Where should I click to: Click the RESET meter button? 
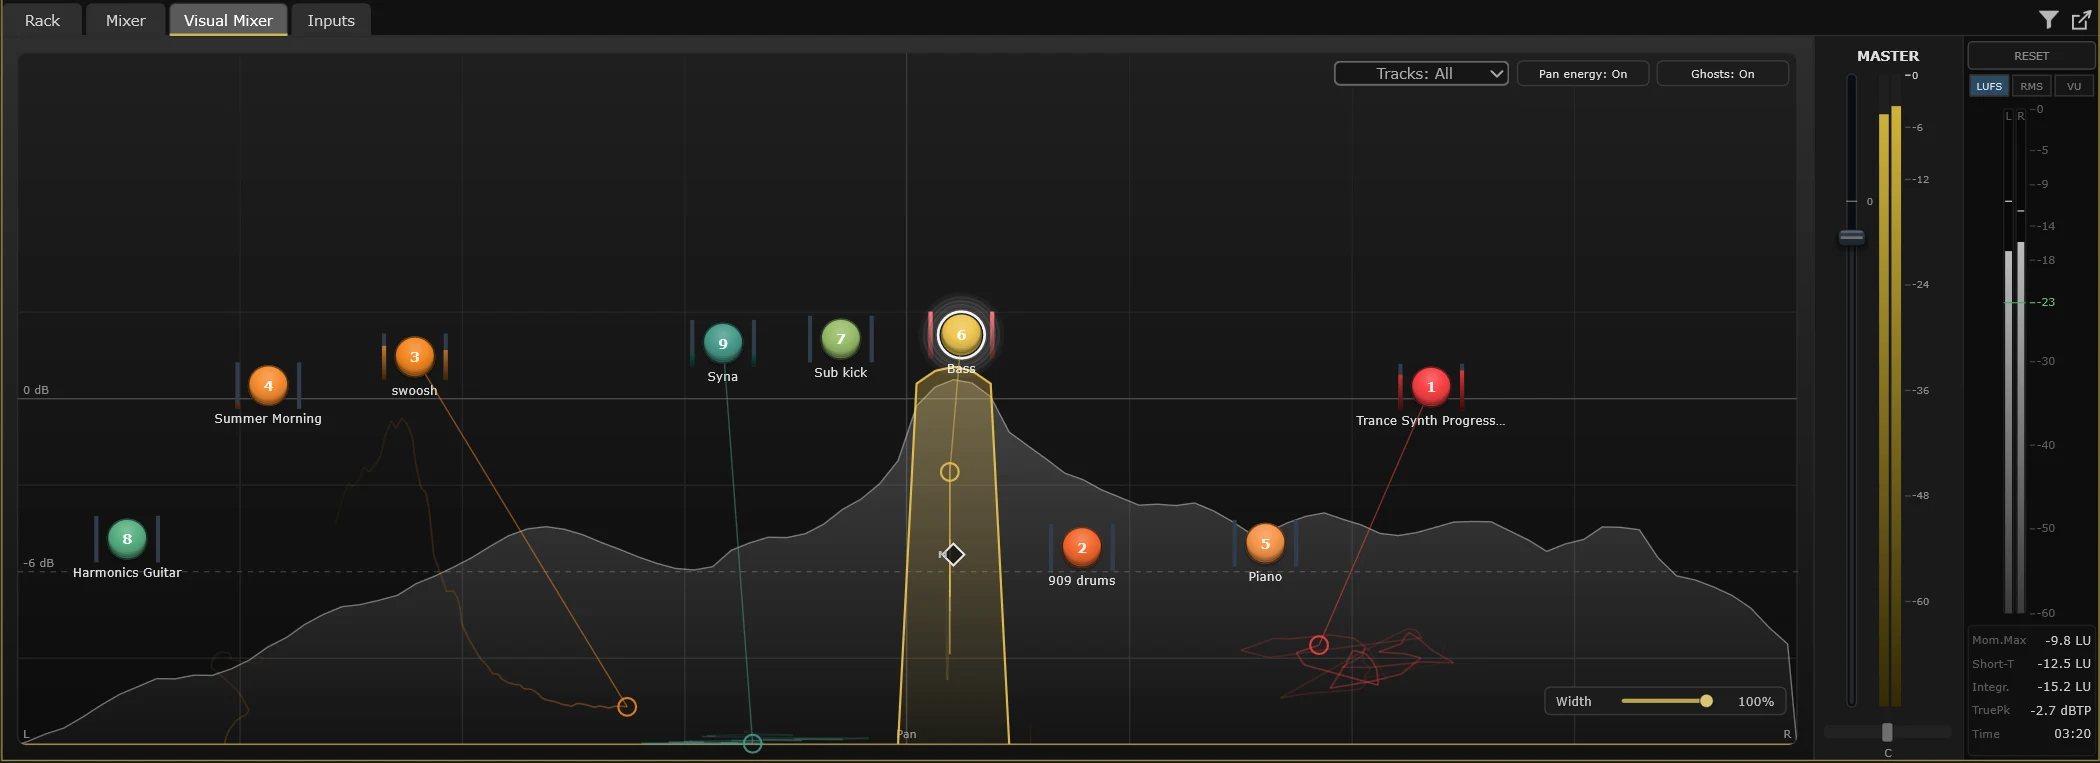click(x=2031, y=56)
